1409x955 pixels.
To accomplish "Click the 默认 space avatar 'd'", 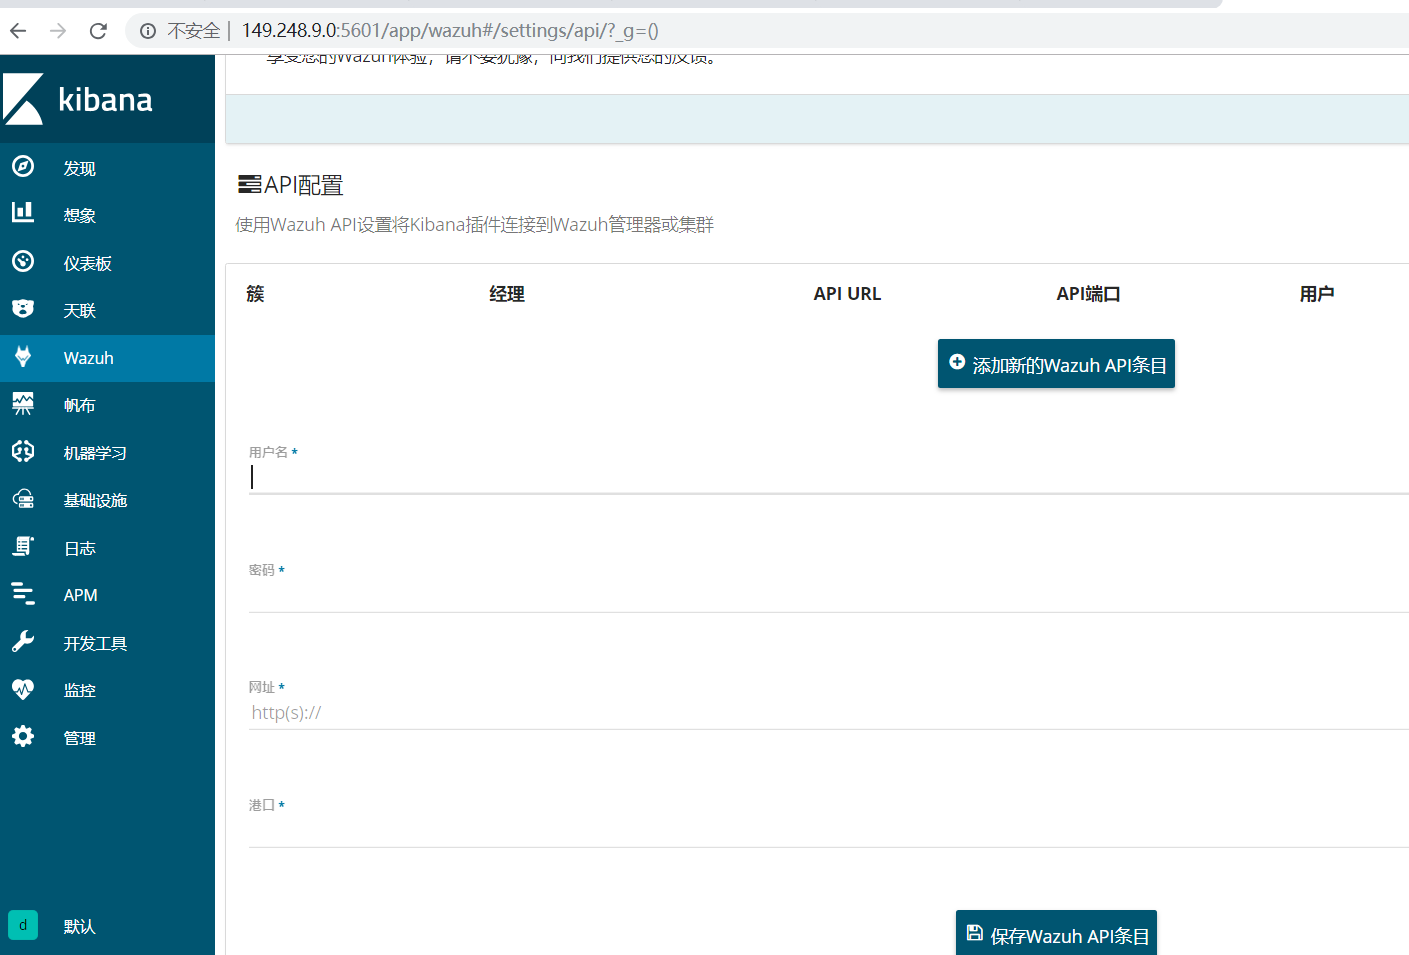I will [23, 925].
